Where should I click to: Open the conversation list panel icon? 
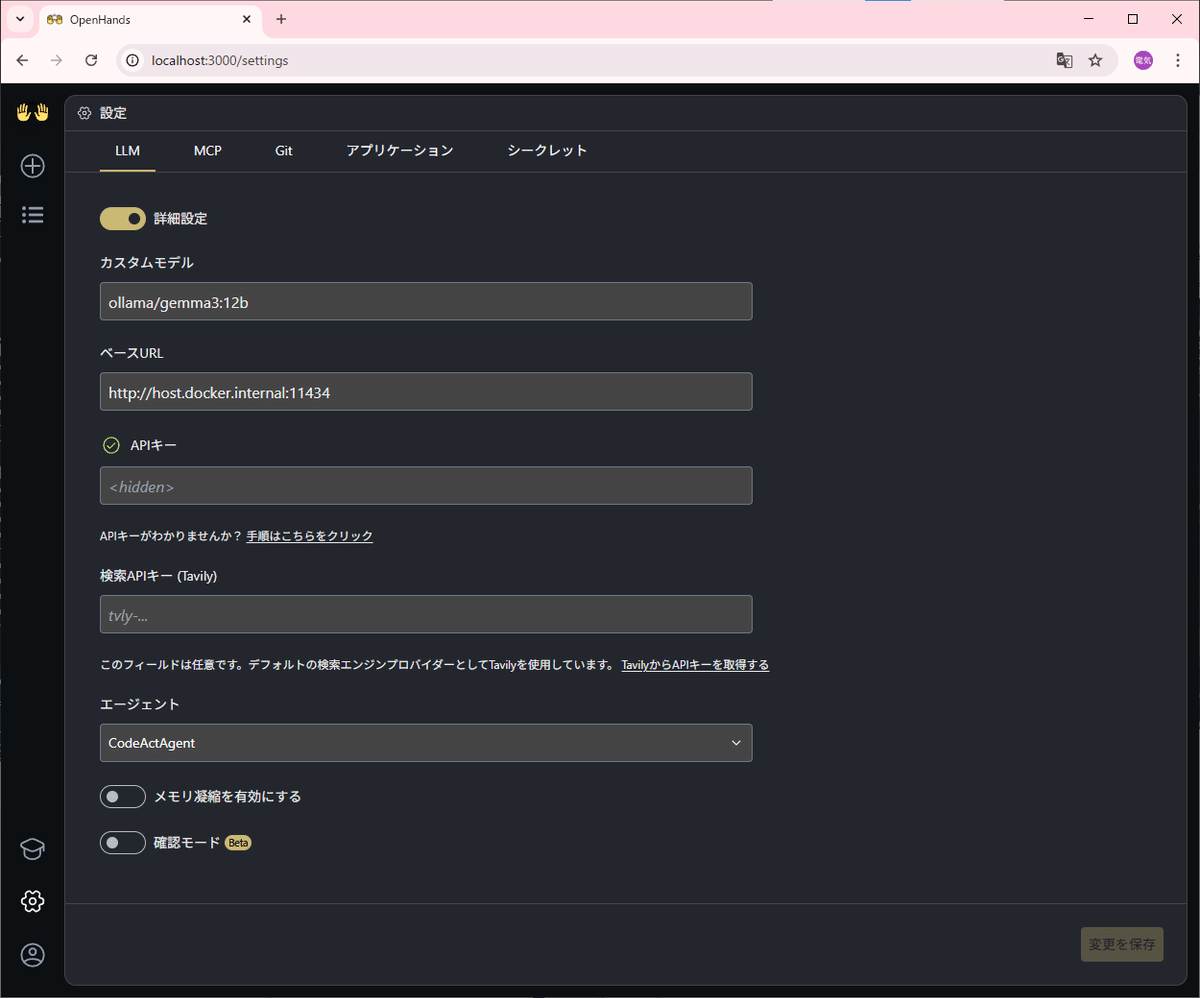[x=32, y=214]
